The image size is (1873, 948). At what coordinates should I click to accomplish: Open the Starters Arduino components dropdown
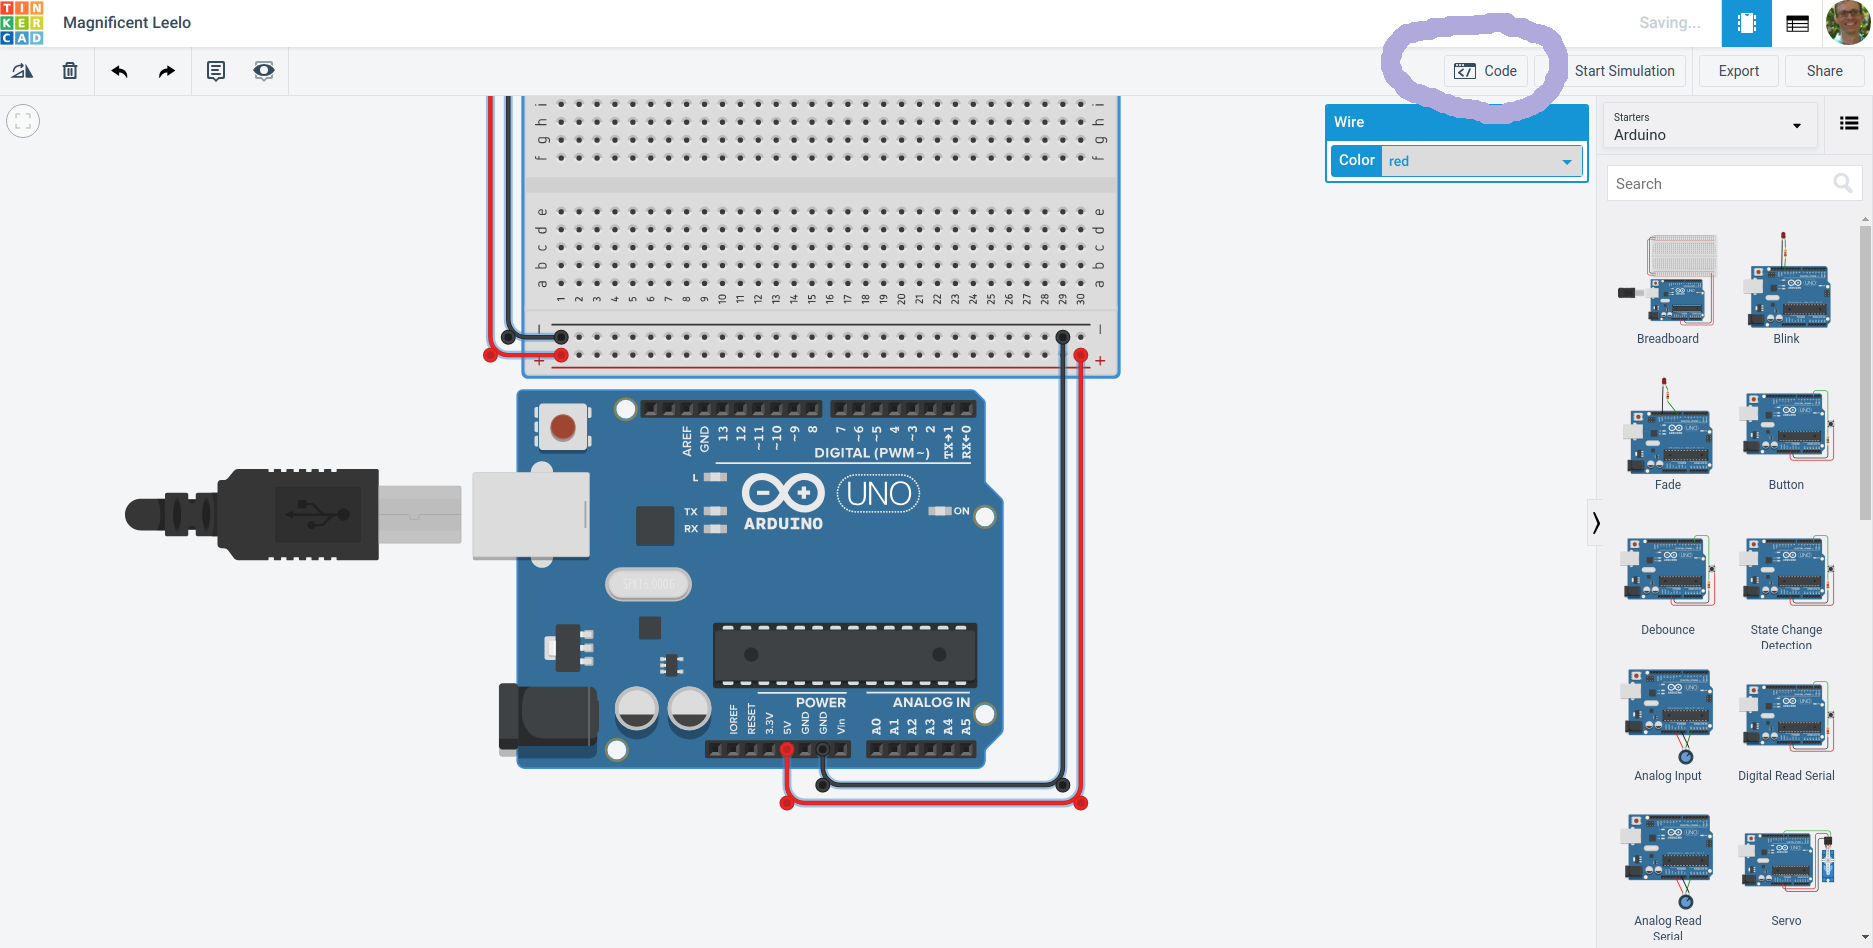[1709, 127]
